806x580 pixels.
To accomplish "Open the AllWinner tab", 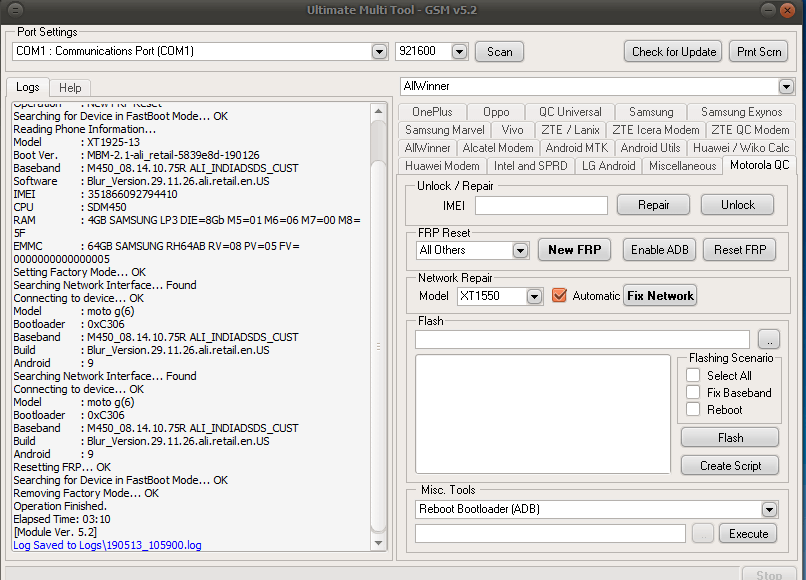I will point(428,148).
